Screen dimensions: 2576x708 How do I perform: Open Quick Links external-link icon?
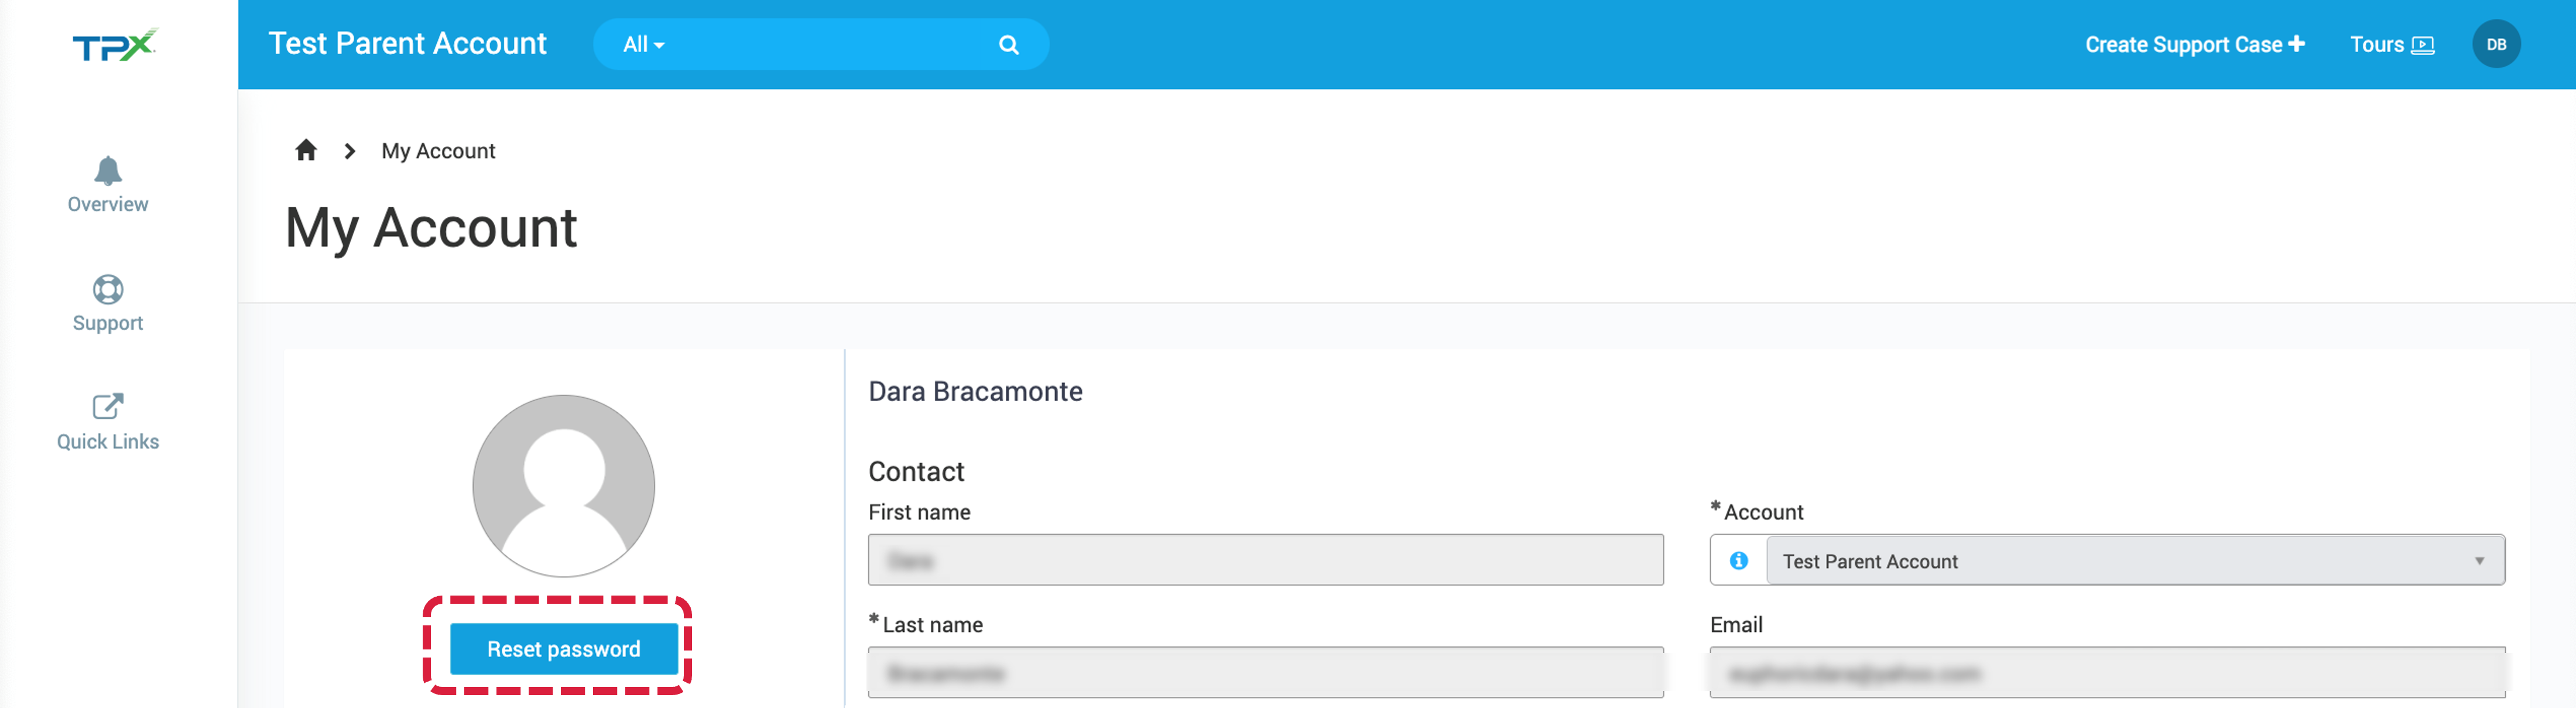tap(108, 406)
